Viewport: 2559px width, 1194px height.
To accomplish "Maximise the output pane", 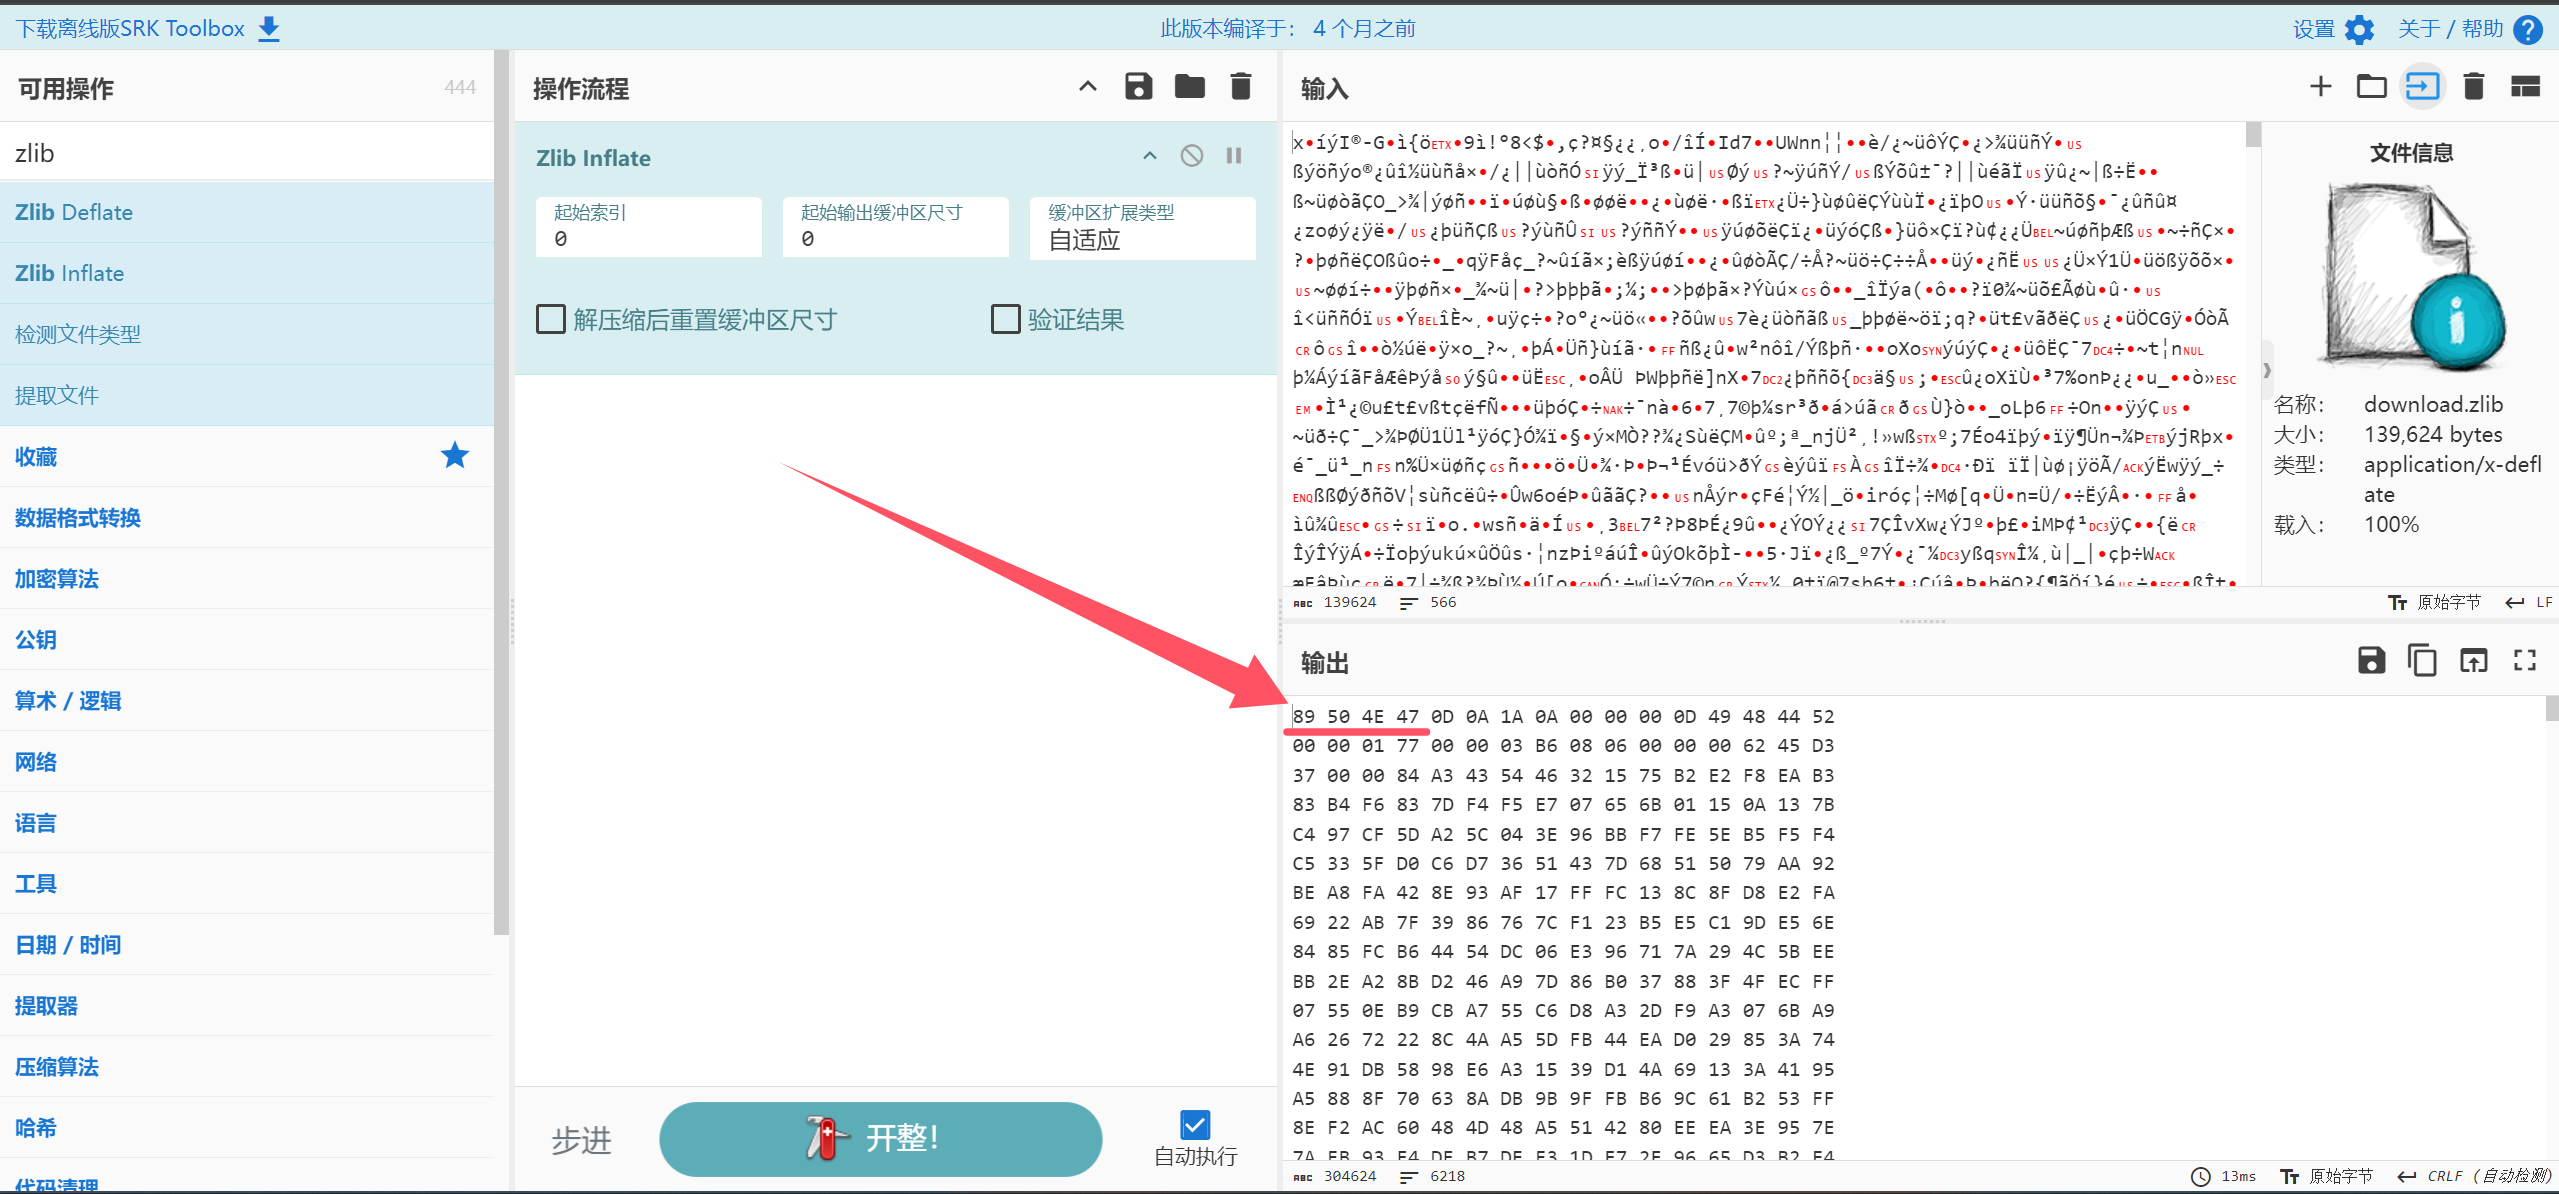I will pos(2524,661).
